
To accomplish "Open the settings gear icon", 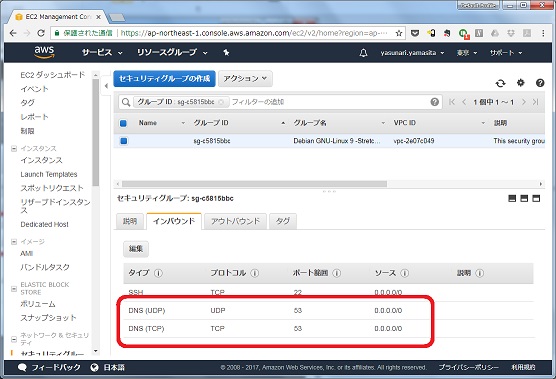I will pyautogui.click(x=520, y=83).
